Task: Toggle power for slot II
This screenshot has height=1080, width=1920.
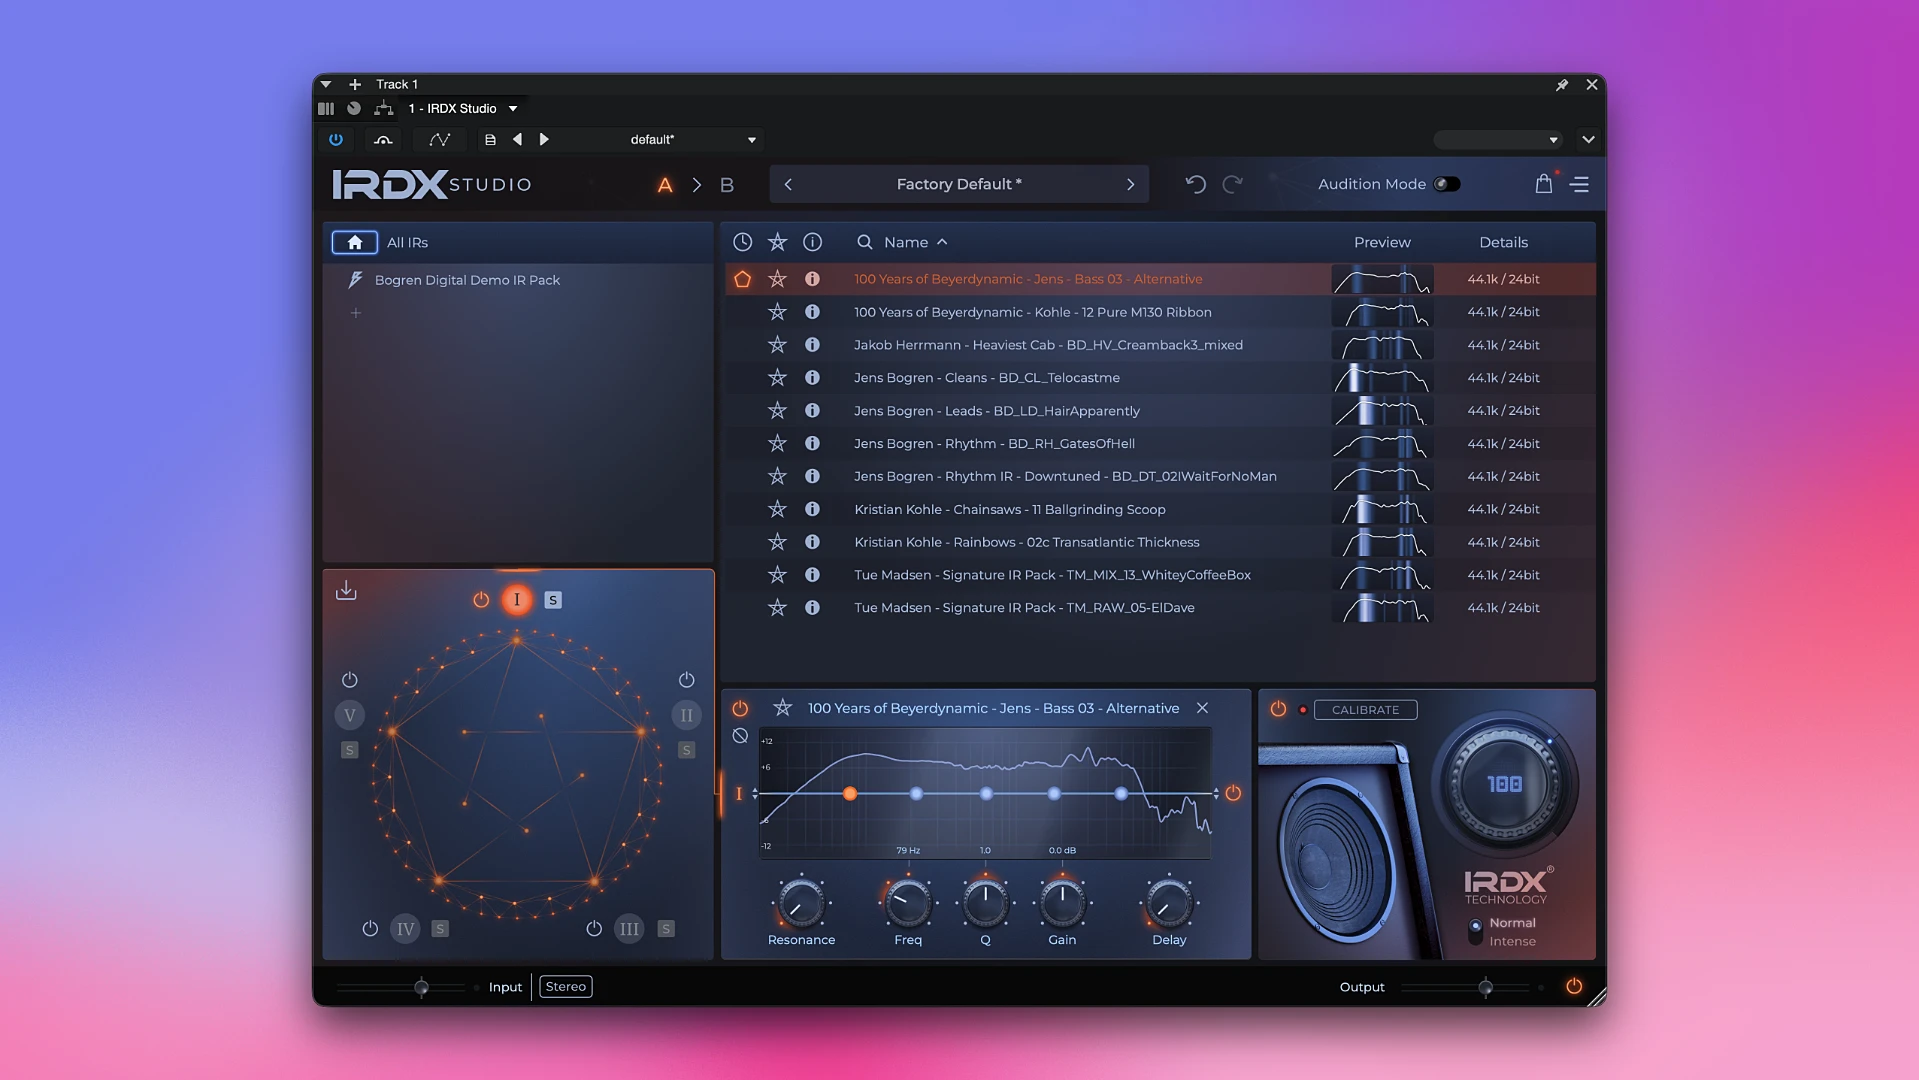Action: tap(686, 680)
